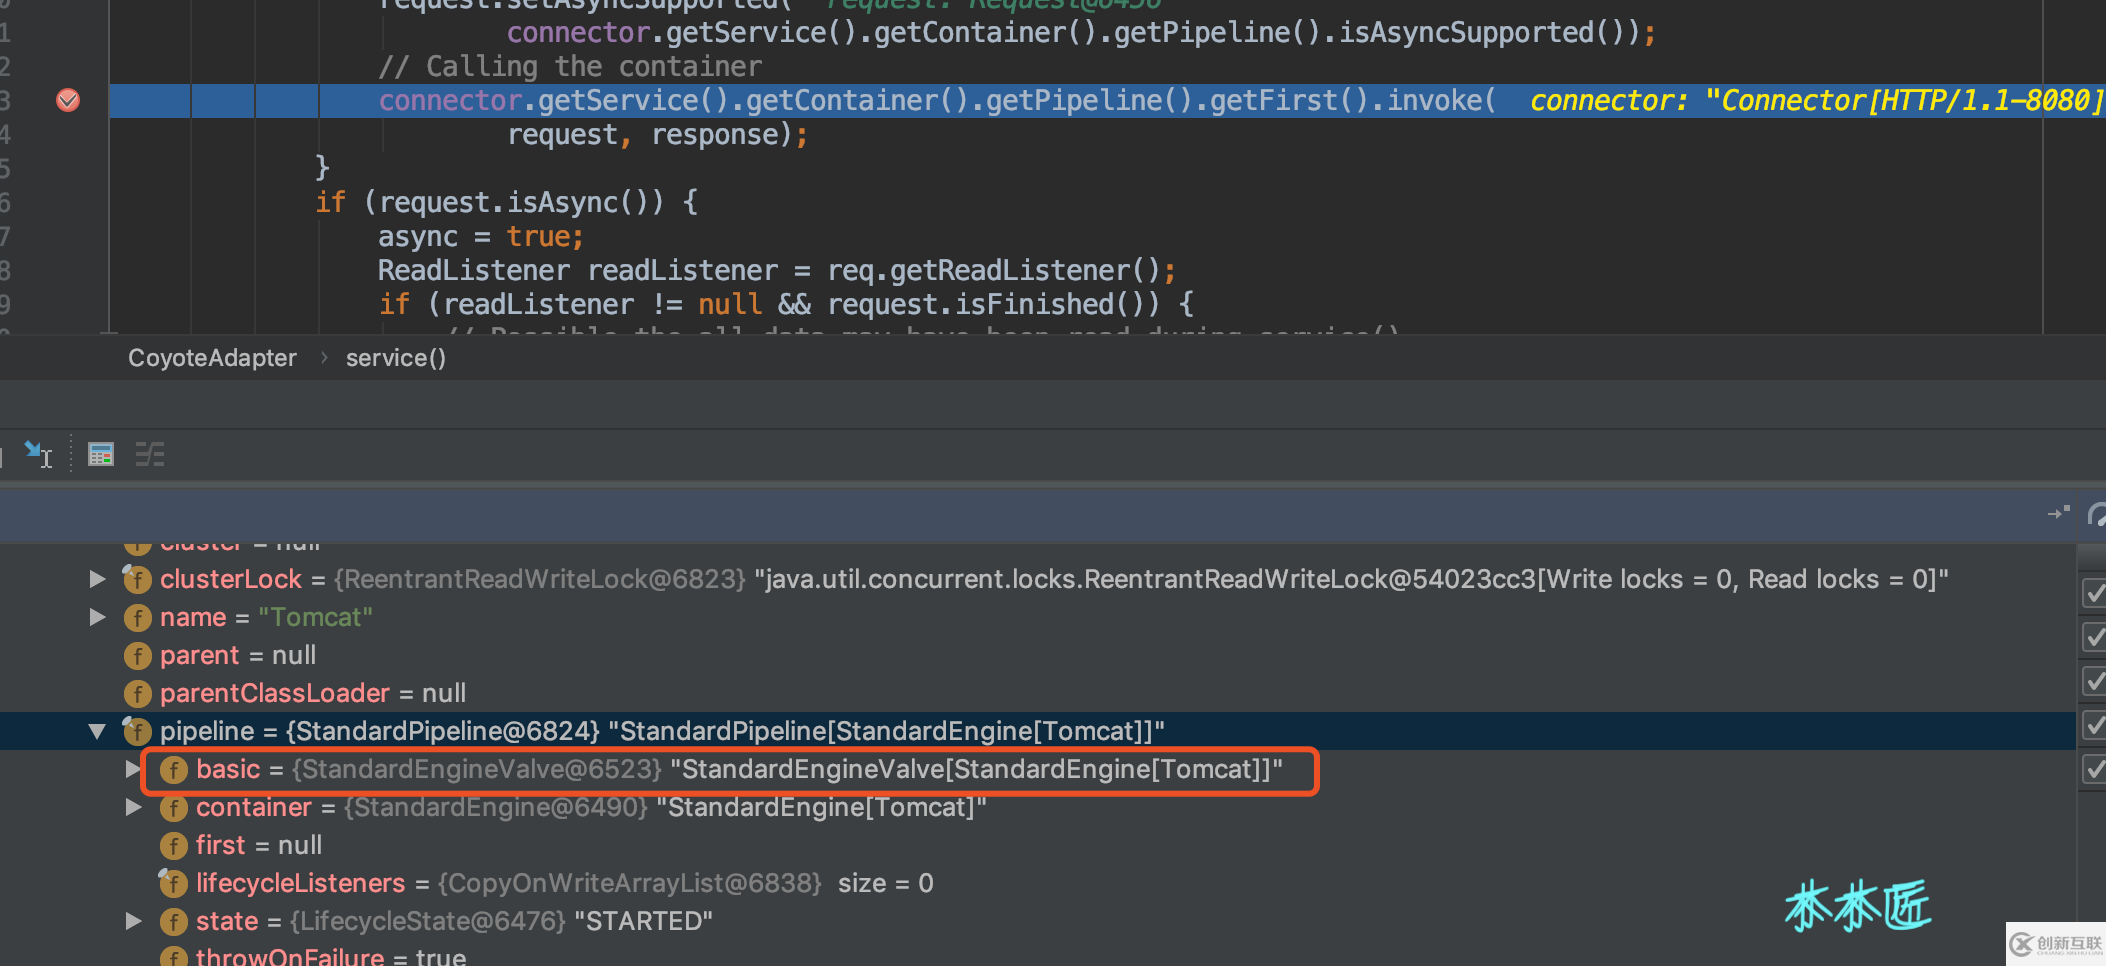The width and height of the screenshot is (2106, 966).
Task: Click the 'if (request.isAsync()) {' line
Action: pos(507,202)
